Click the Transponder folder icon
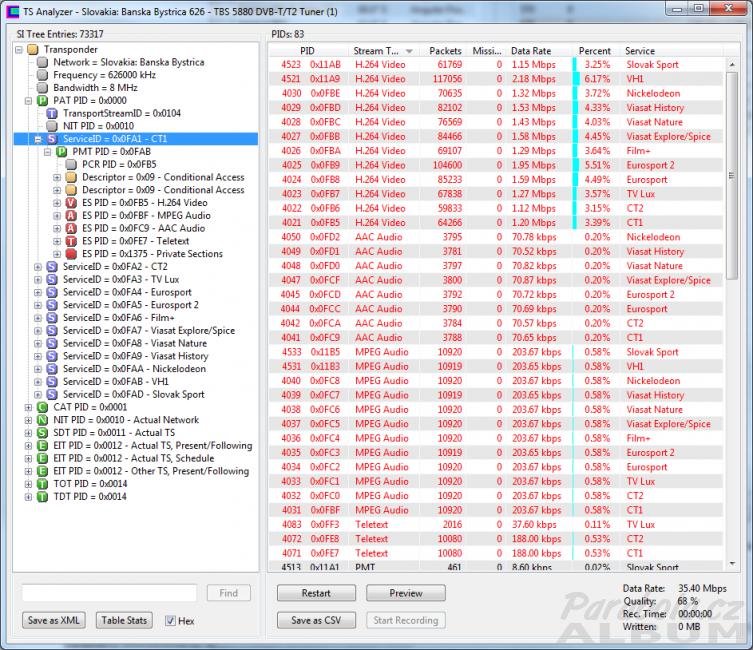Image resolution: width=753 pixels, height=650 pixels. tap(32, 49)
